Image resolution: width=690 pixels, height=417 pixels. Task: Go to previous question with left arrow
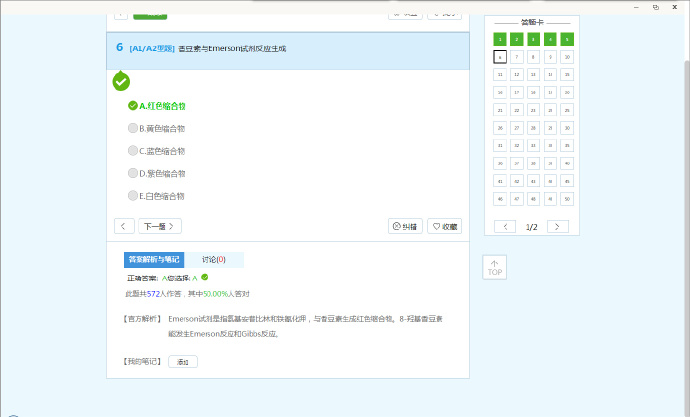point(124,226)
